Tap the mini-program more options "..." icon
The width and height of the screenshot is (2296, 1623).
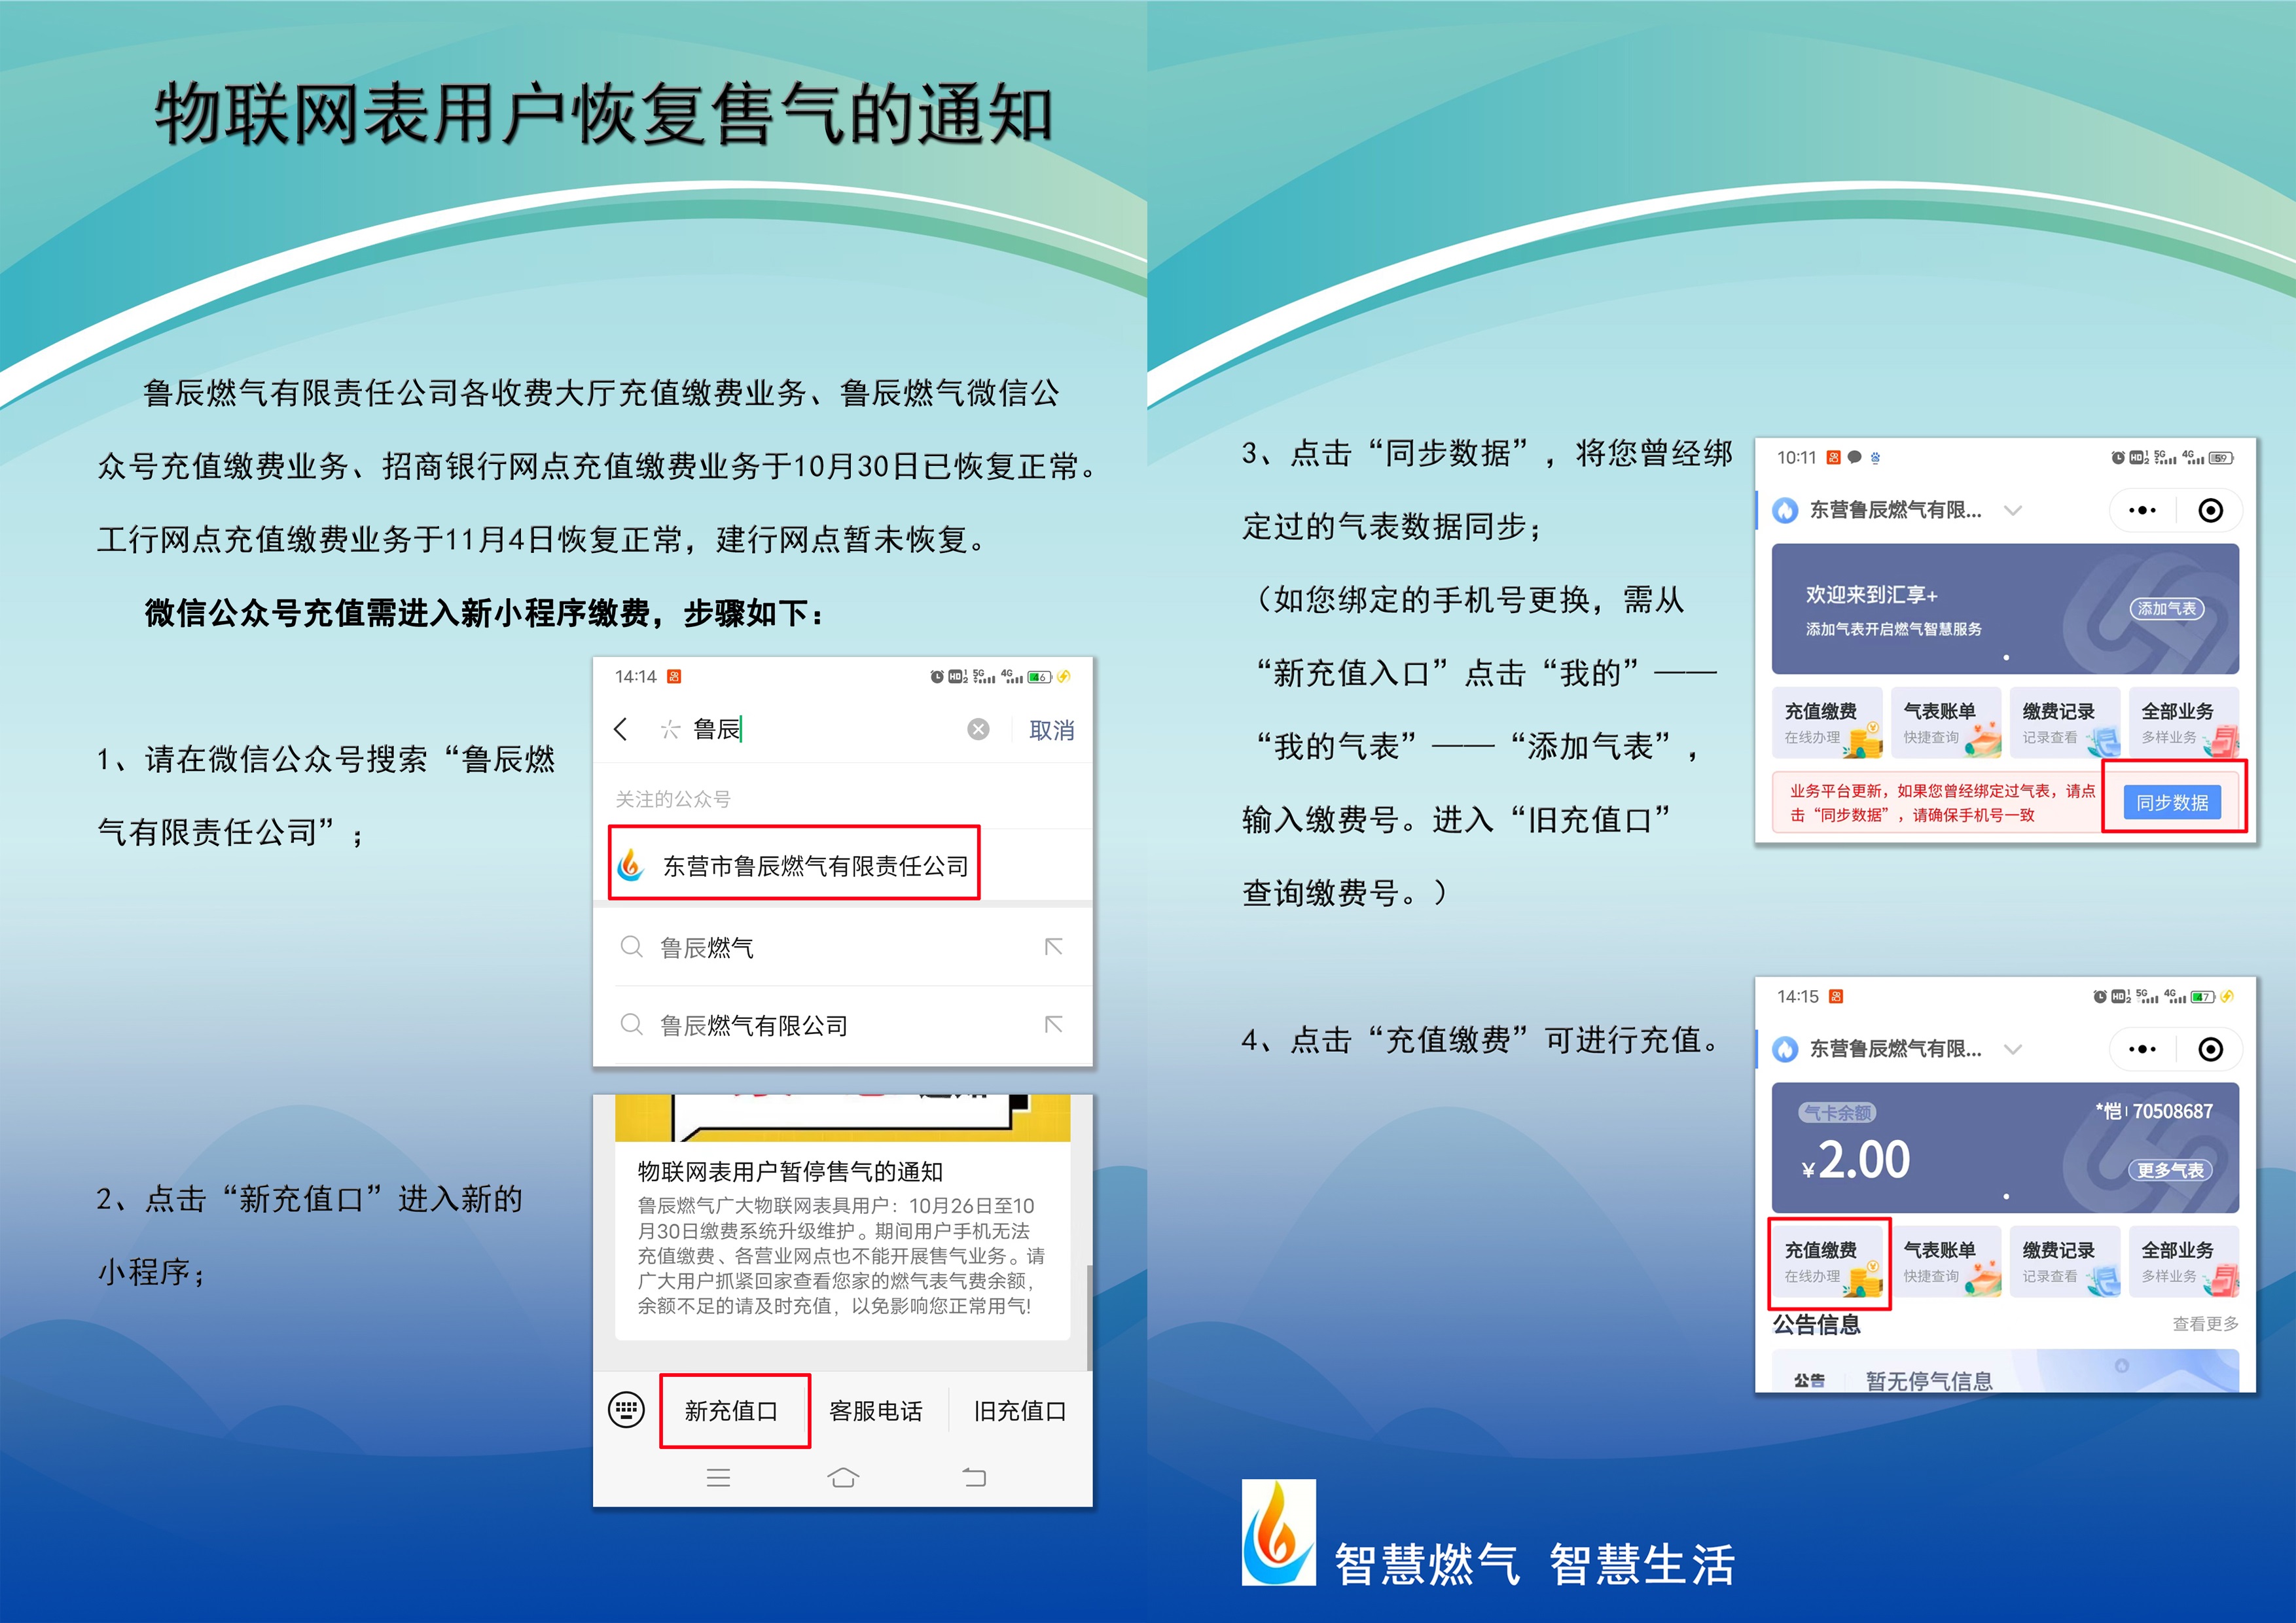(2141, 1048)
